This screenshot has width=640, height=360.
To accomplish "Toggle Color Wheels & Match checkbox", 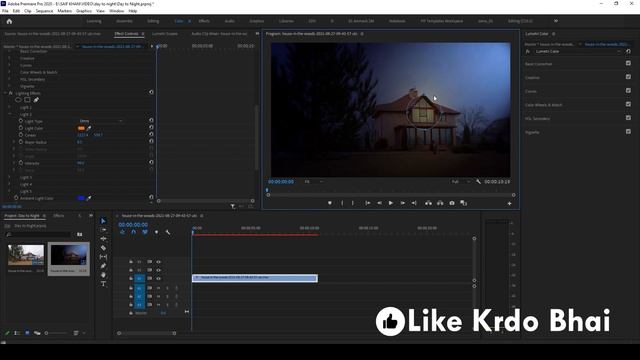I will 628,104.
